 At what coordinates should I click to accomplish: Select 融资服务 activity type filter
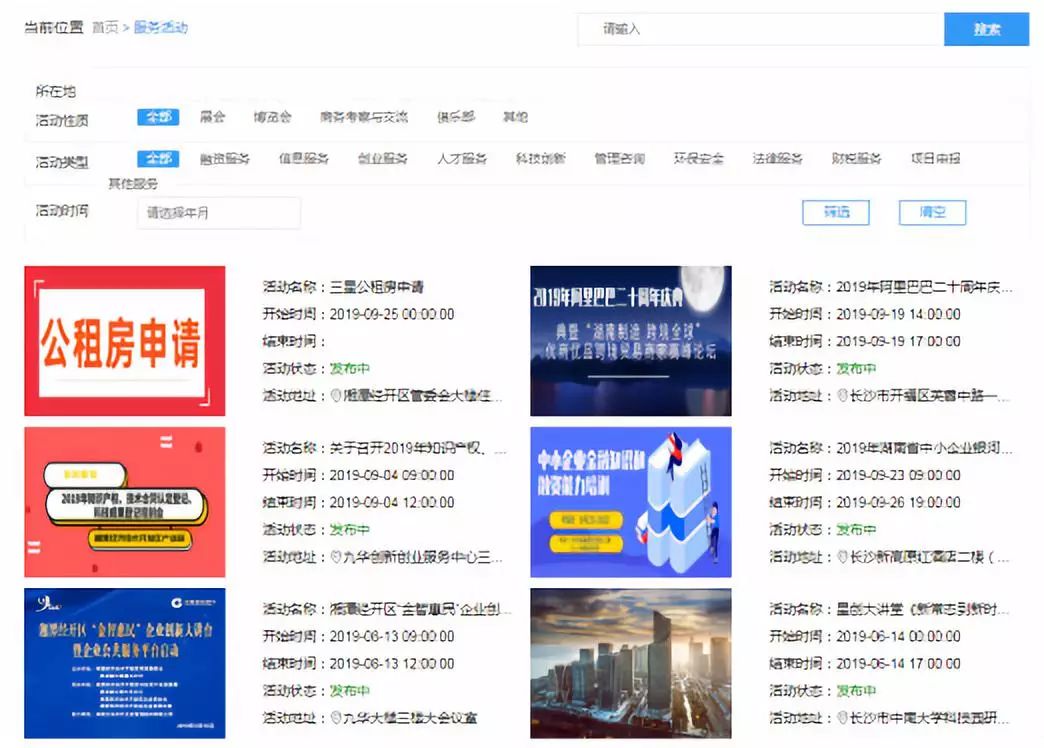coord(224,158)
